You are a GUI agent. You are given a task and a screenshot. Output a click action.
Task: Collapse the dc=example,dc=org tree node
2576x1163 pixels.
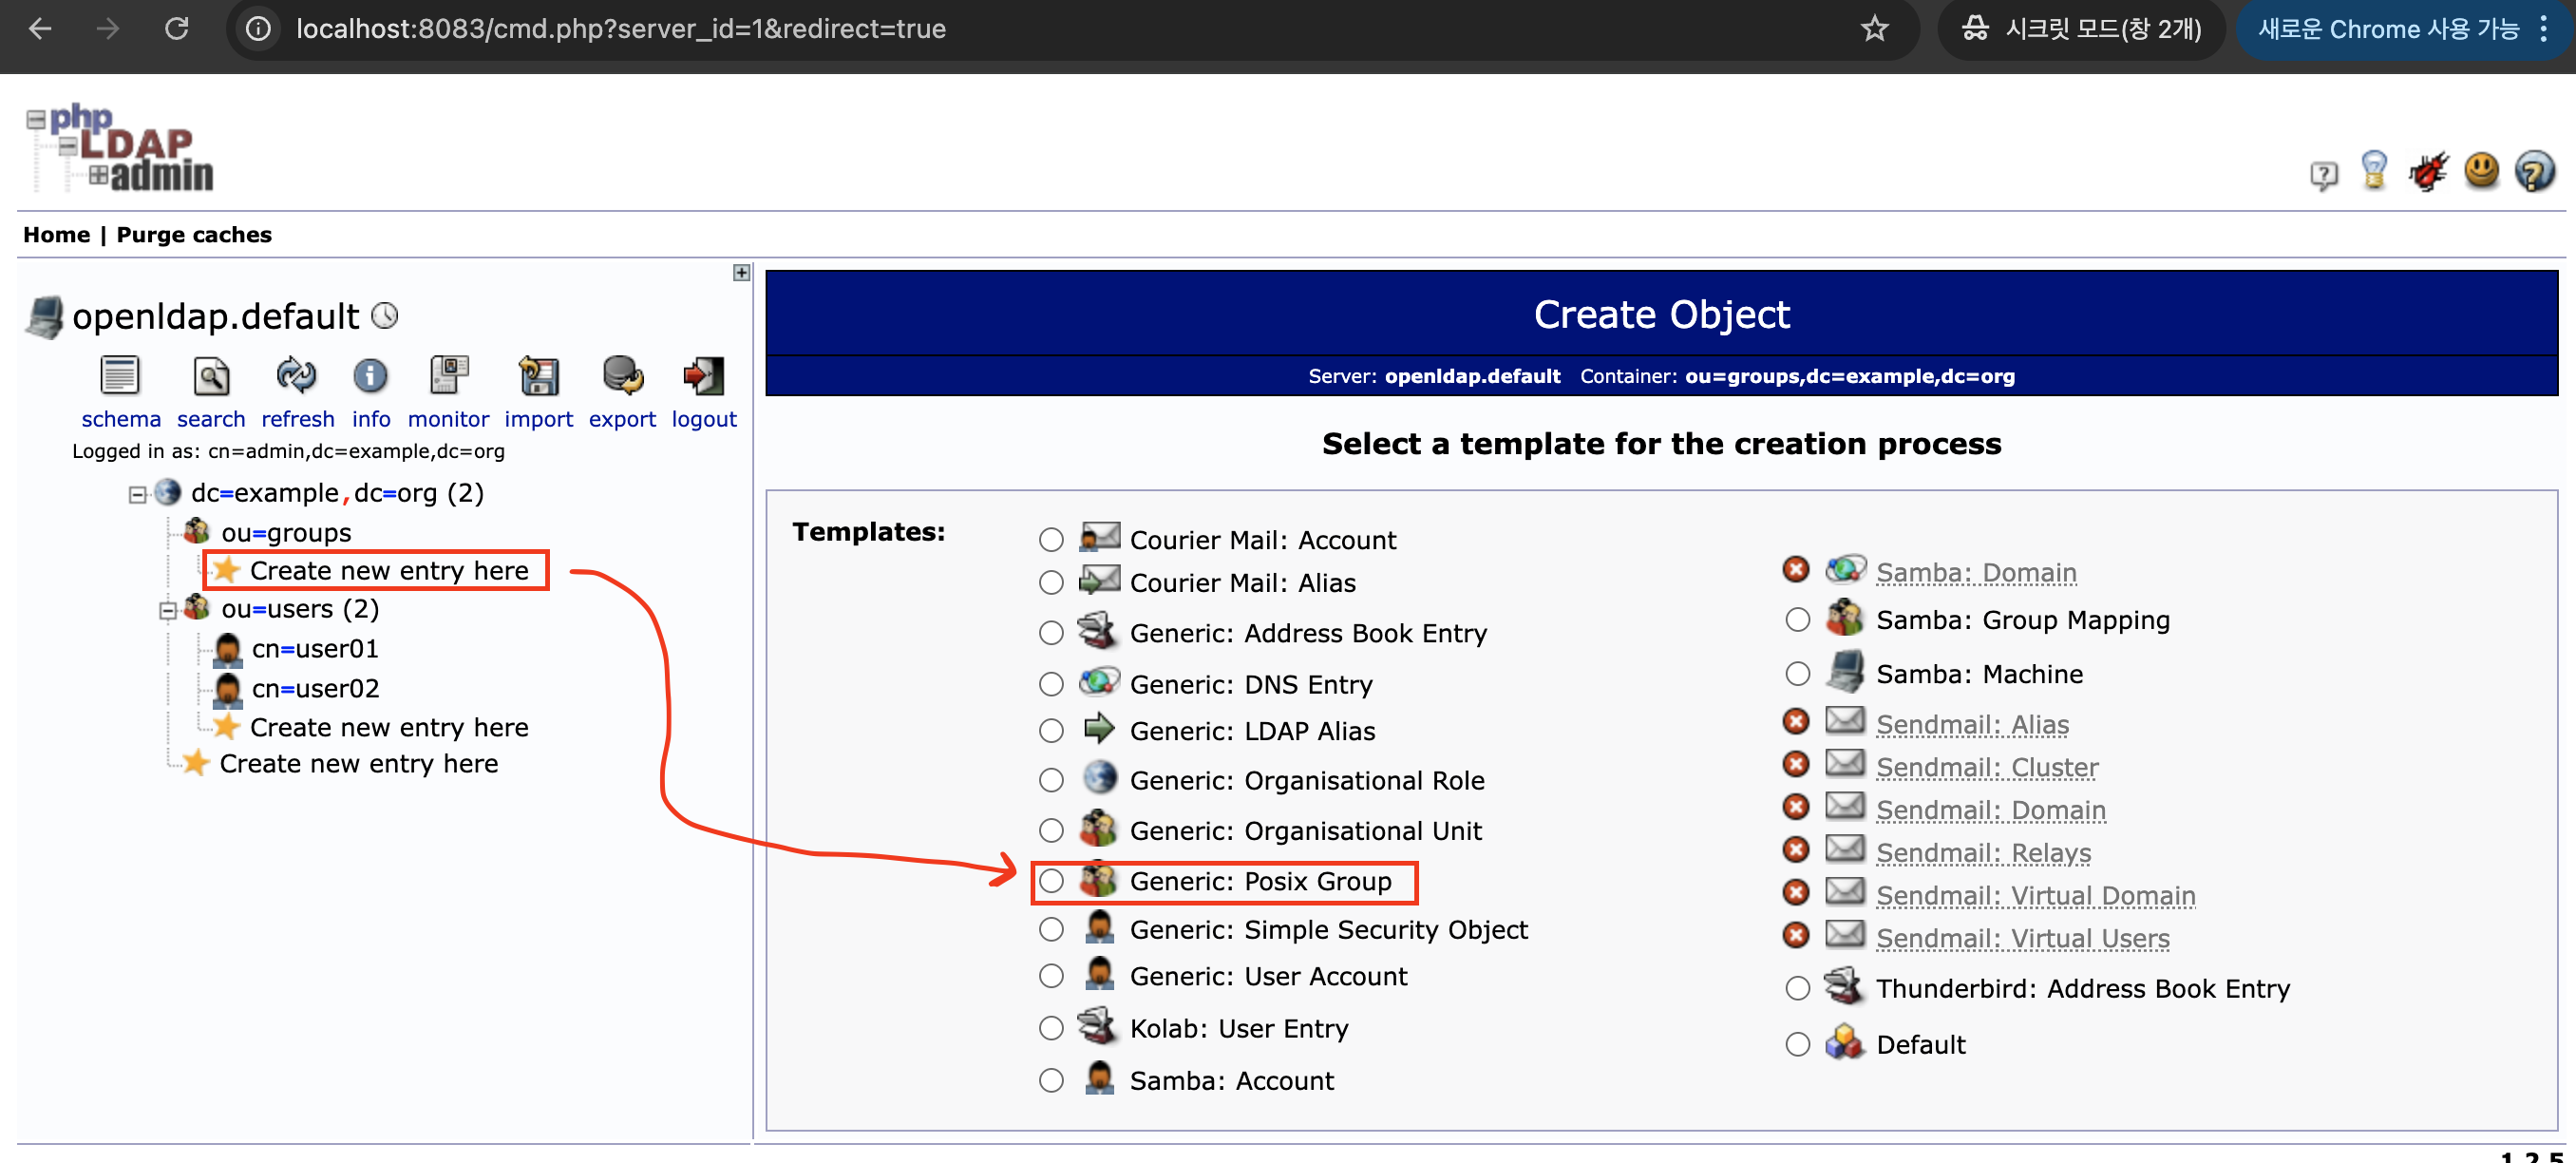click(137, 494)
